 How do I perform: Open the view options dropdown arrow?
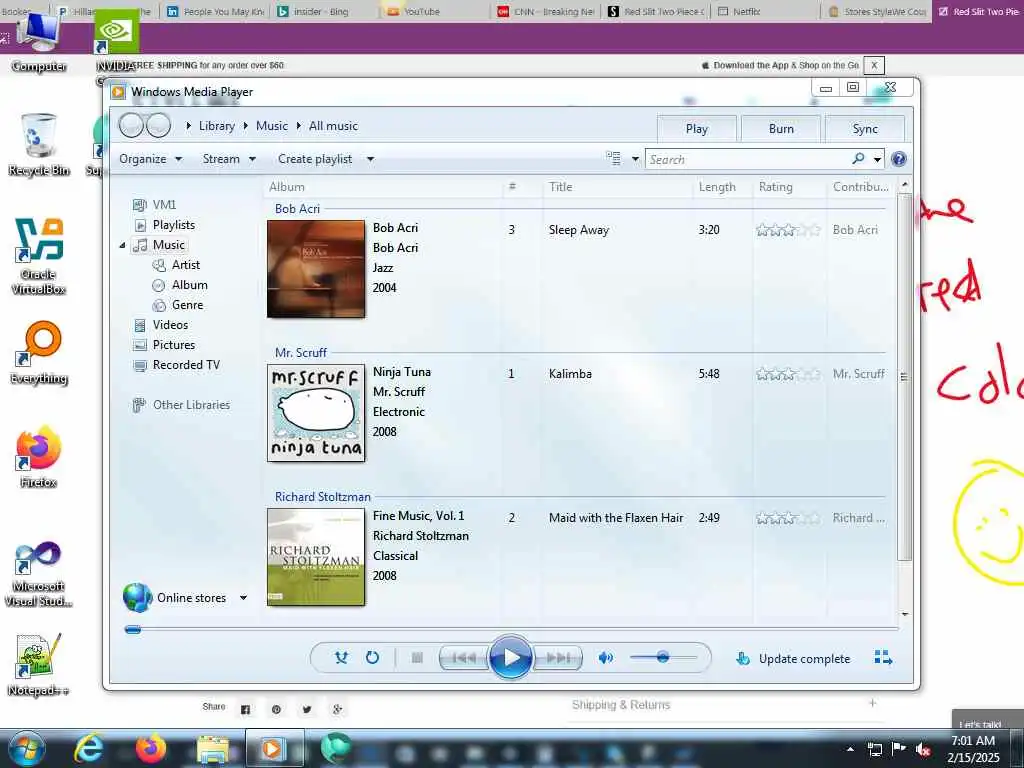pyautogui.click(x=635, y=159)
